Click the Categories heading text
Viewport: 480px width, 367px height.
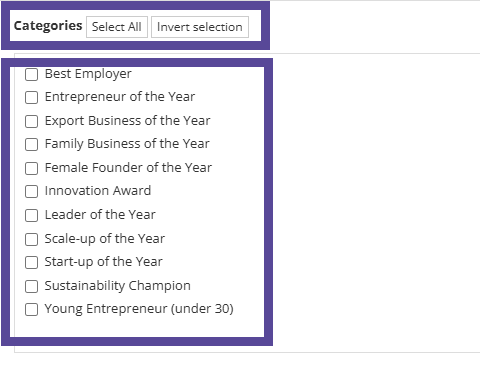48,26
